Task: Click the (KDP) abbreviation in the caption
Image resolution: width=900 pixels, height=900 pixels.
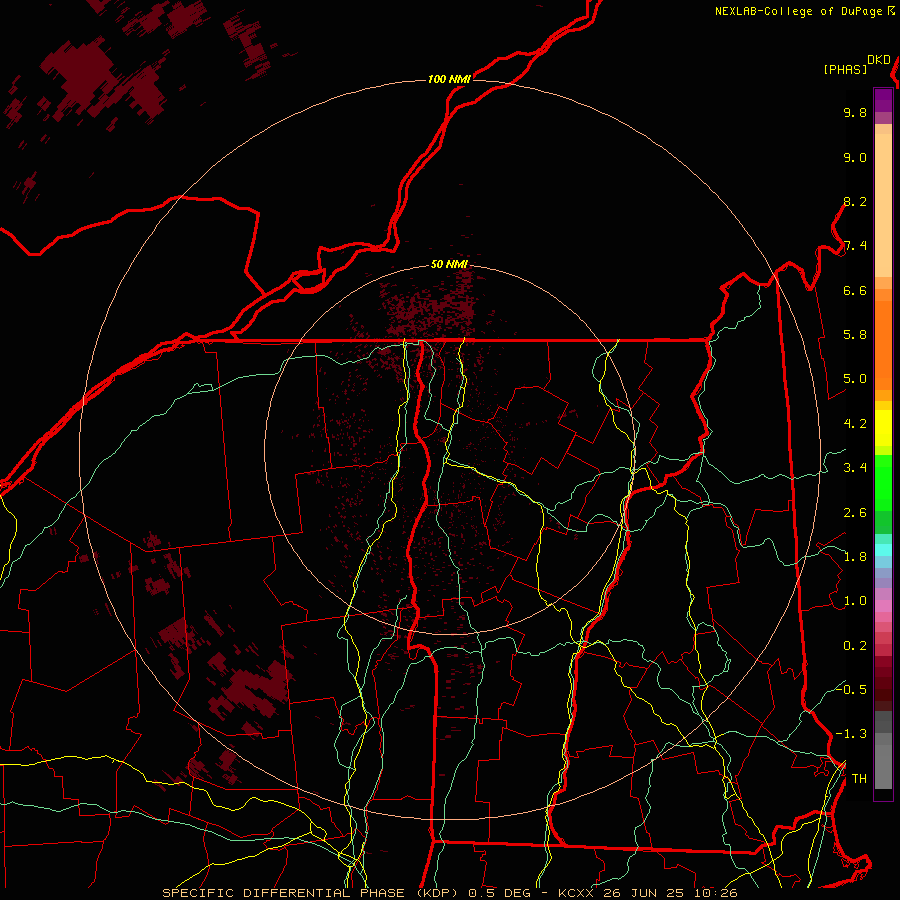Action: click(x=438, y=893)
